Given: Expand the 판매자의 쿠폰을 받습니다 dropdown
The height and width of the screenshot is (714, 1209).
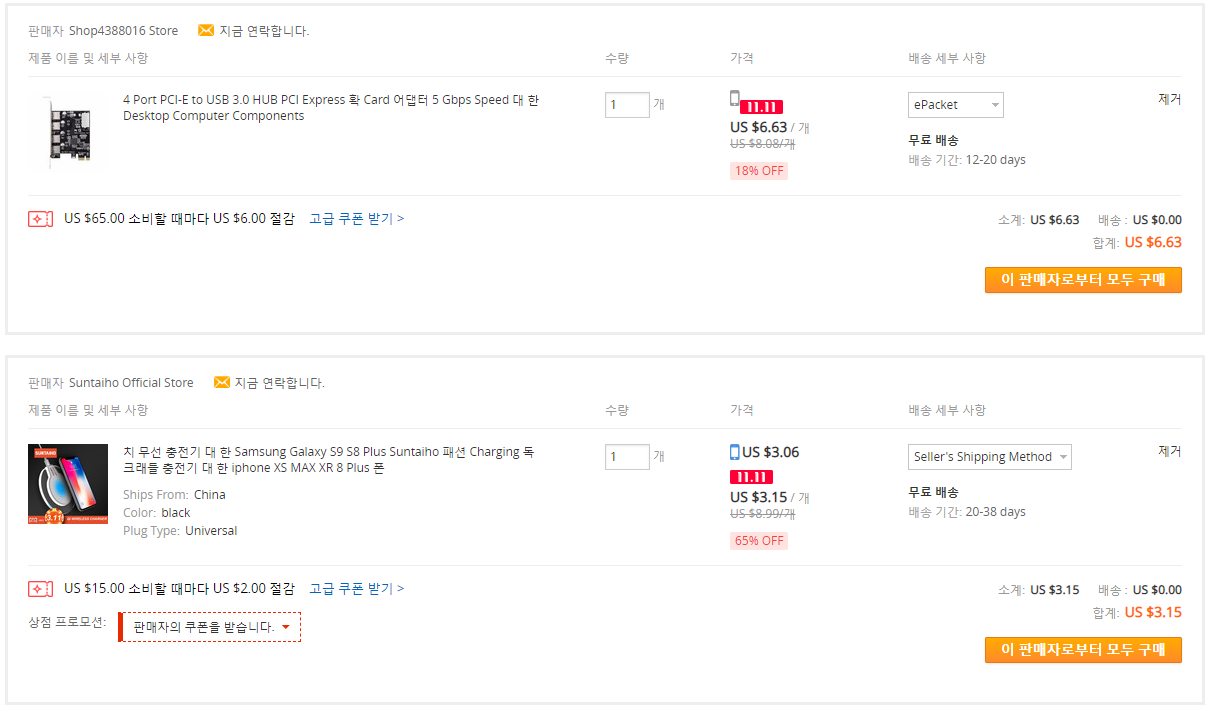Looking at the screenshot, I should click(x=210, y=627).
